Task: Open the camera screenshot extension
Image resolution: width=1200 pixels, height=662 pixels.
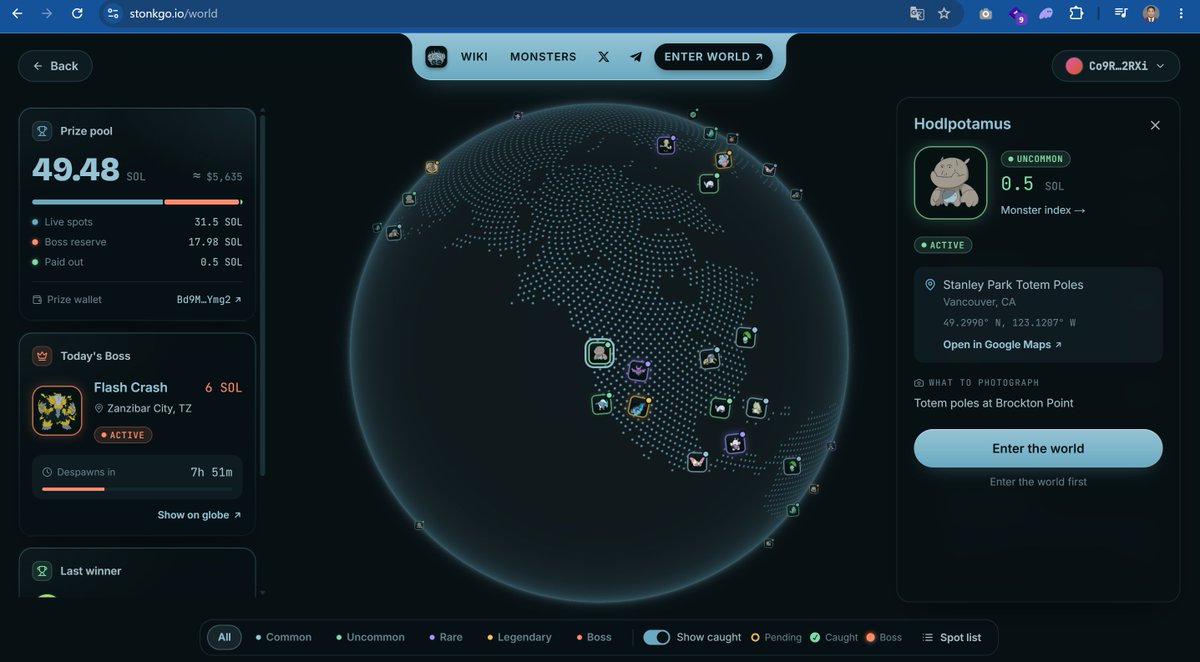Action: [985, 14]
